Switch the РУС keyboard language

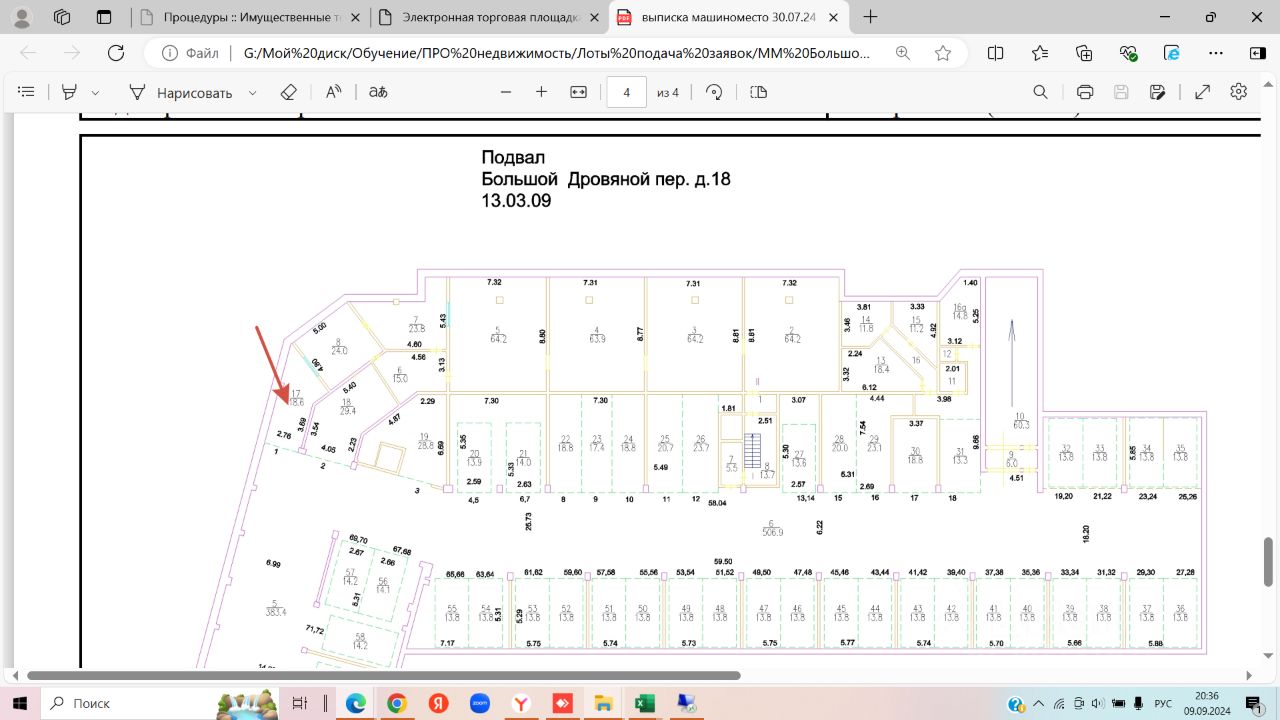[1163, 703]
